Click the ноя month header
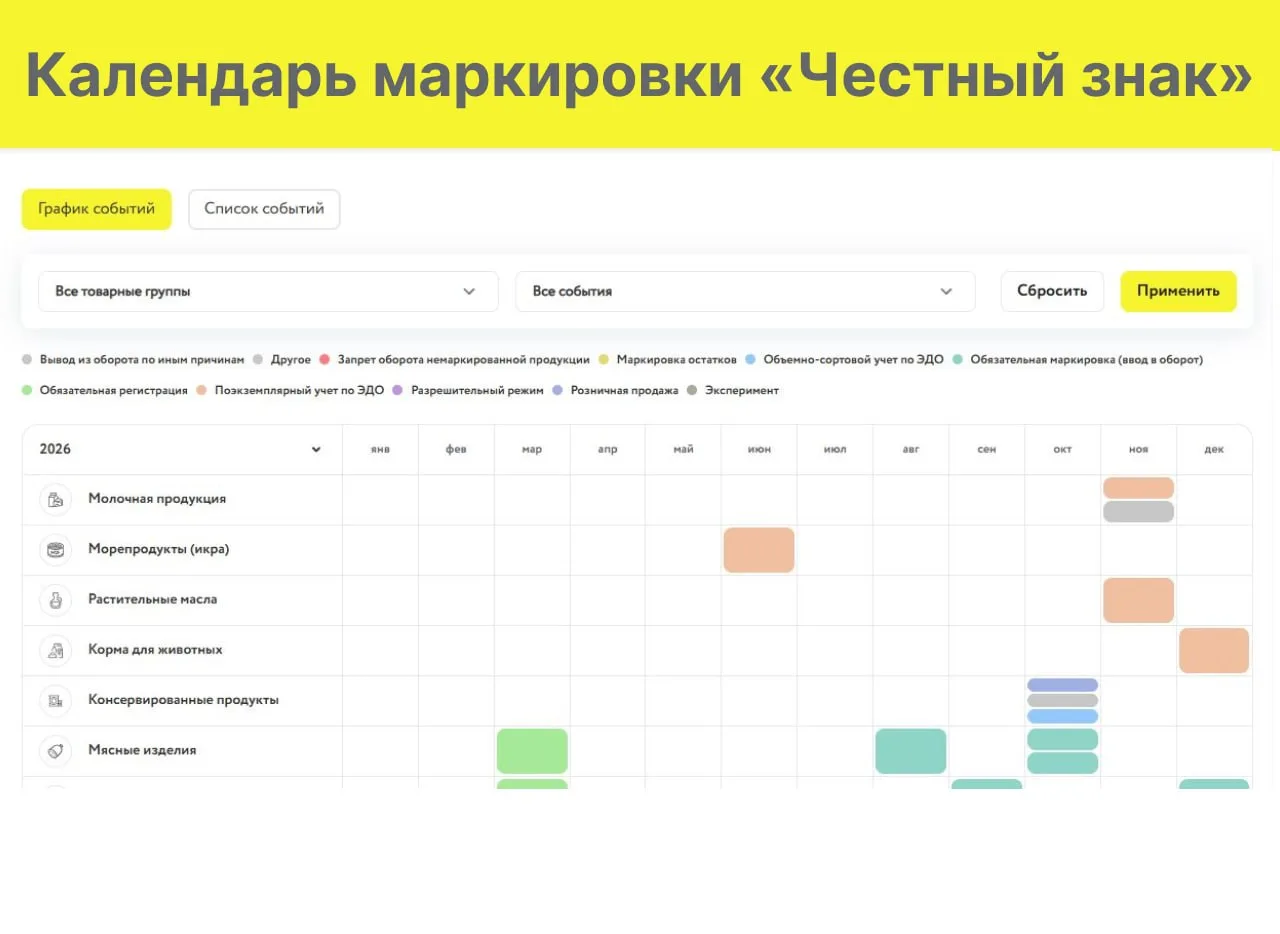Screen dimensions: 1280x934 pyautogui.click(x=1138, y=449)
